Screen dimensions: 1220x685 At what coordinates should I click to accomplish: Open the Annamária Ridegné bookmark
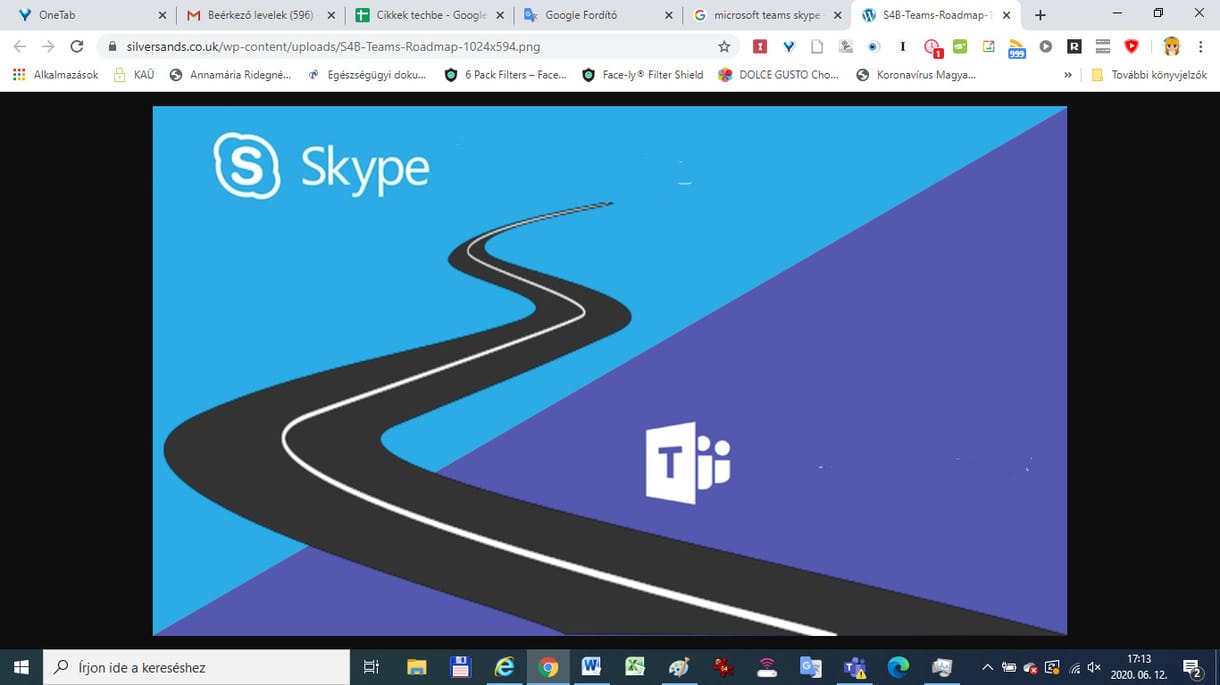231,75
